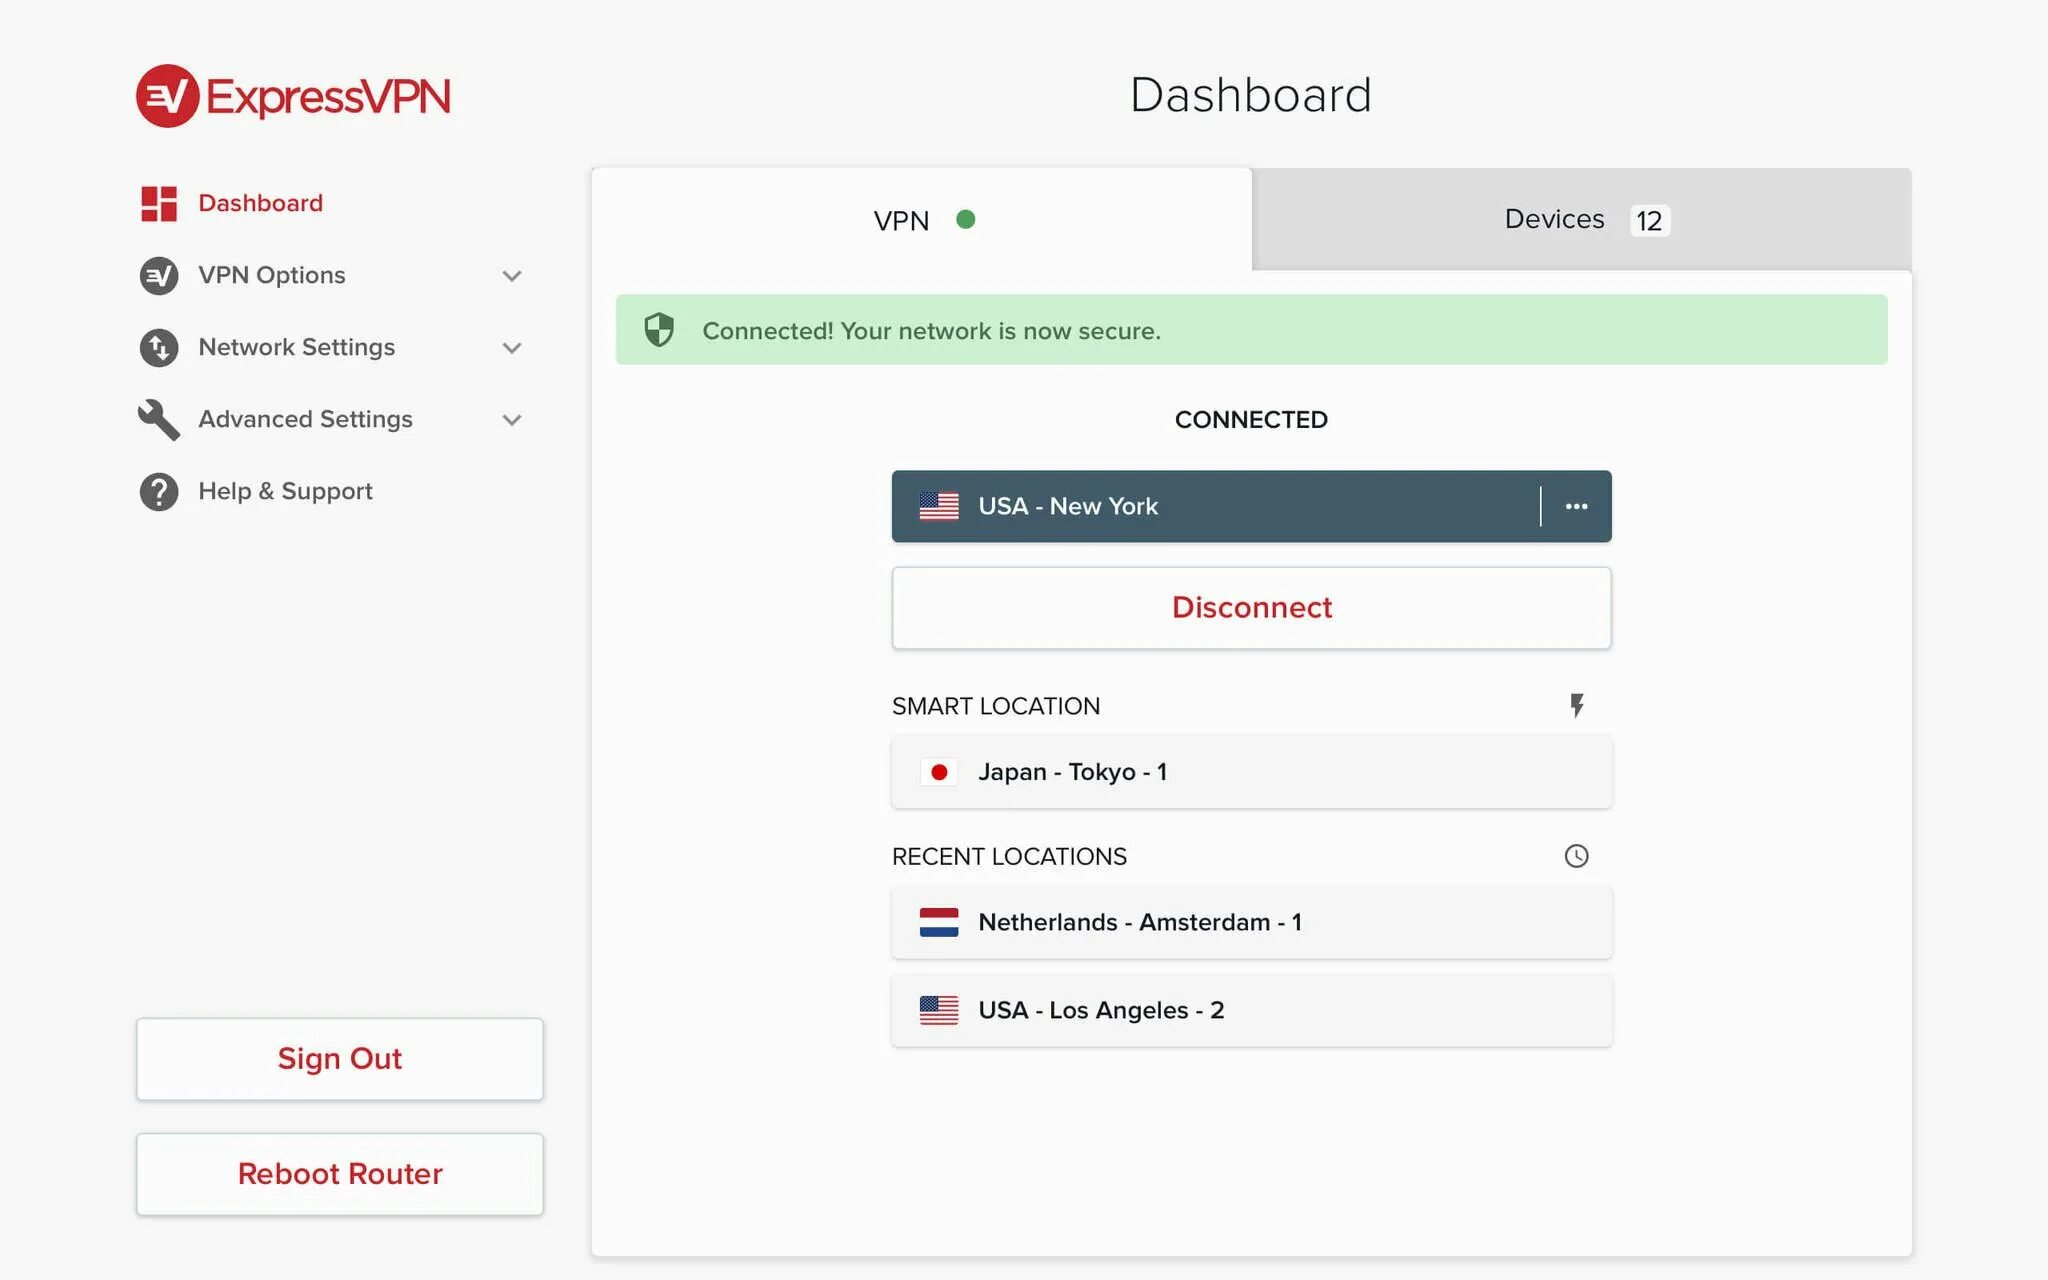Click the Disconnect button
The width and height of the screenshot is (2048, 1280).
(1252, 606)
